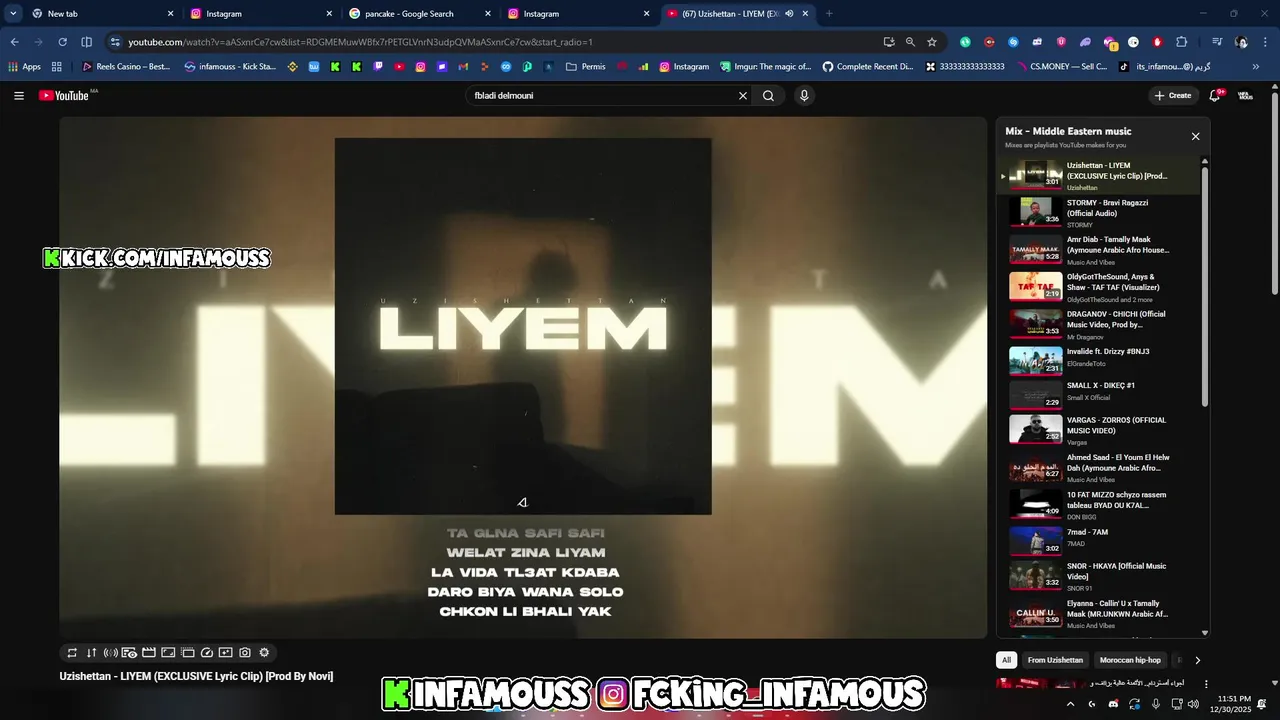Select the From Uzishettan chip
This screenshot has width=1280, height=720.
point(1055,660)
